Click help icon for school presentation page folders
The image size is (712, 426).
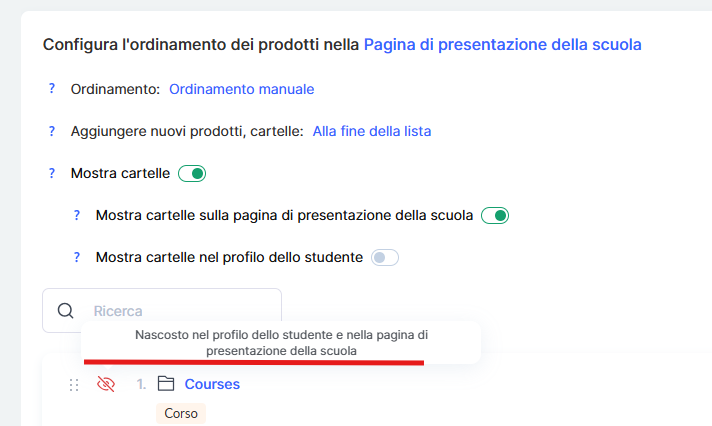tap(76, 215)
